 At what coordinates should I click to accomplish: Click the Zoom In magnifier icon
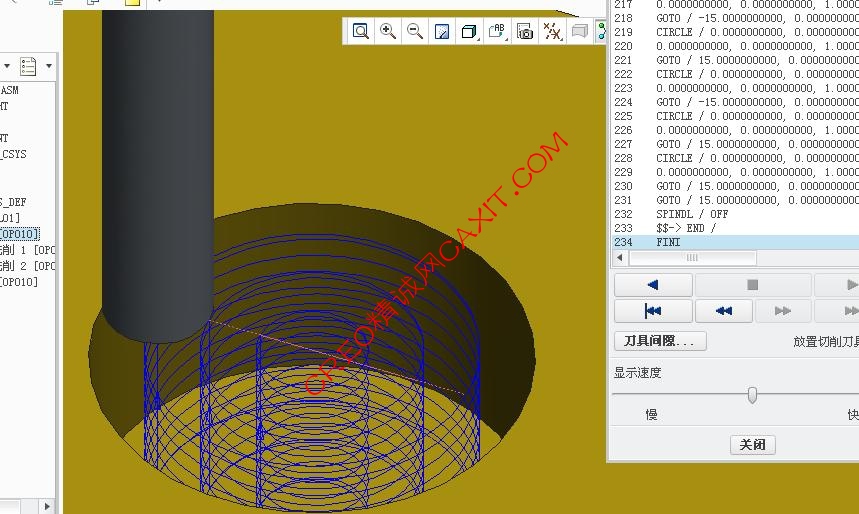[x=388, y=31]
